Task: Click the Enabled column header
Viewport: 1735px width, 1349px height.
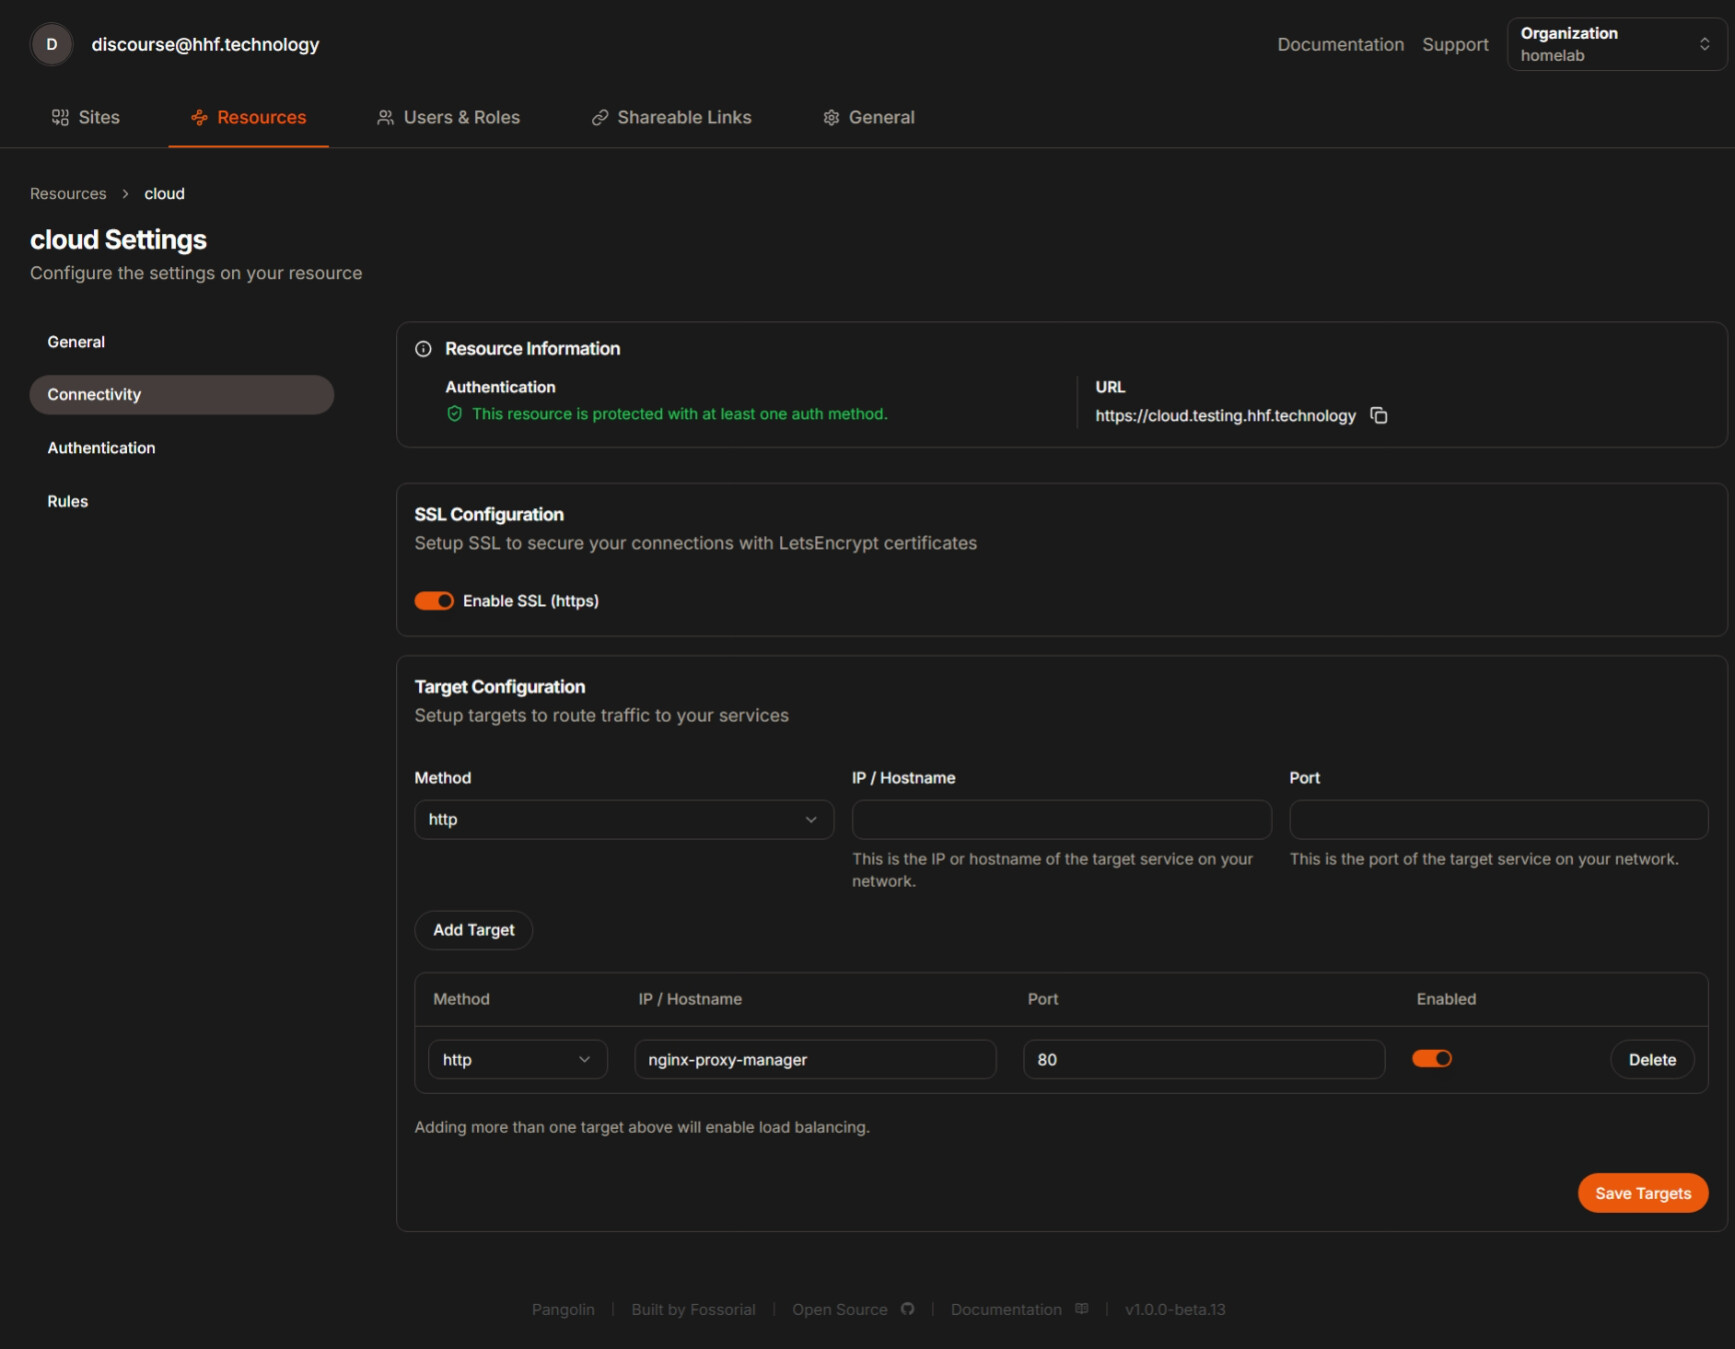Action: (x=1446, y=999)
